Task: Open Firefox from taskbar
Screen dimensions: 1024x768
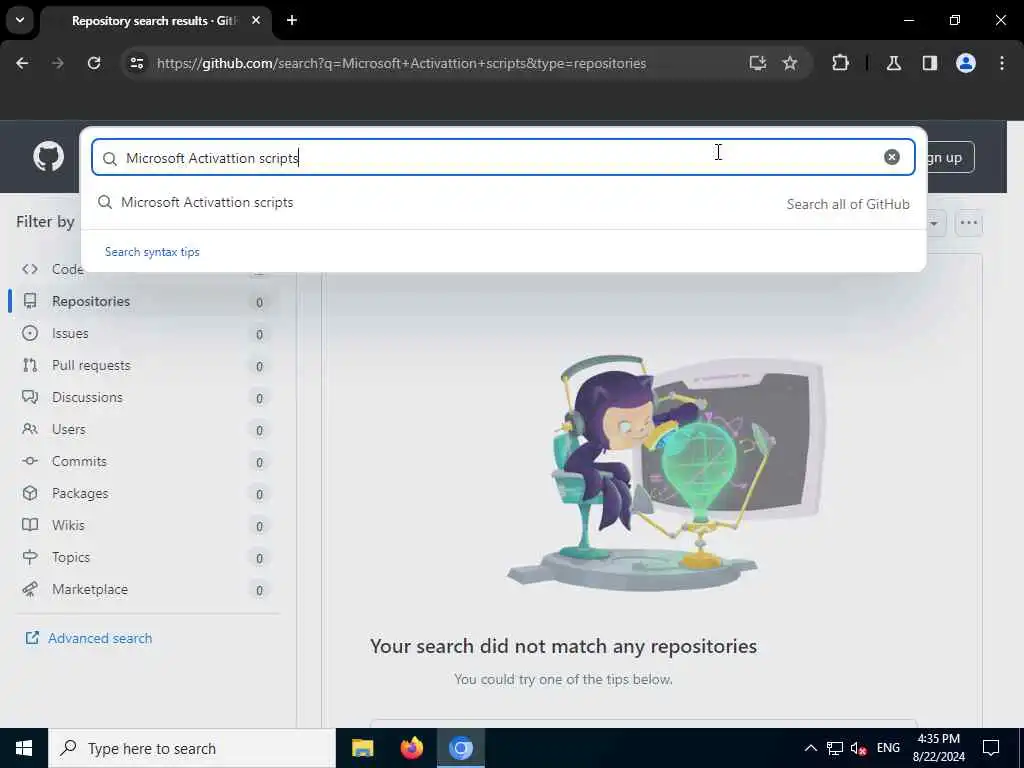Action: pos(411,748)
